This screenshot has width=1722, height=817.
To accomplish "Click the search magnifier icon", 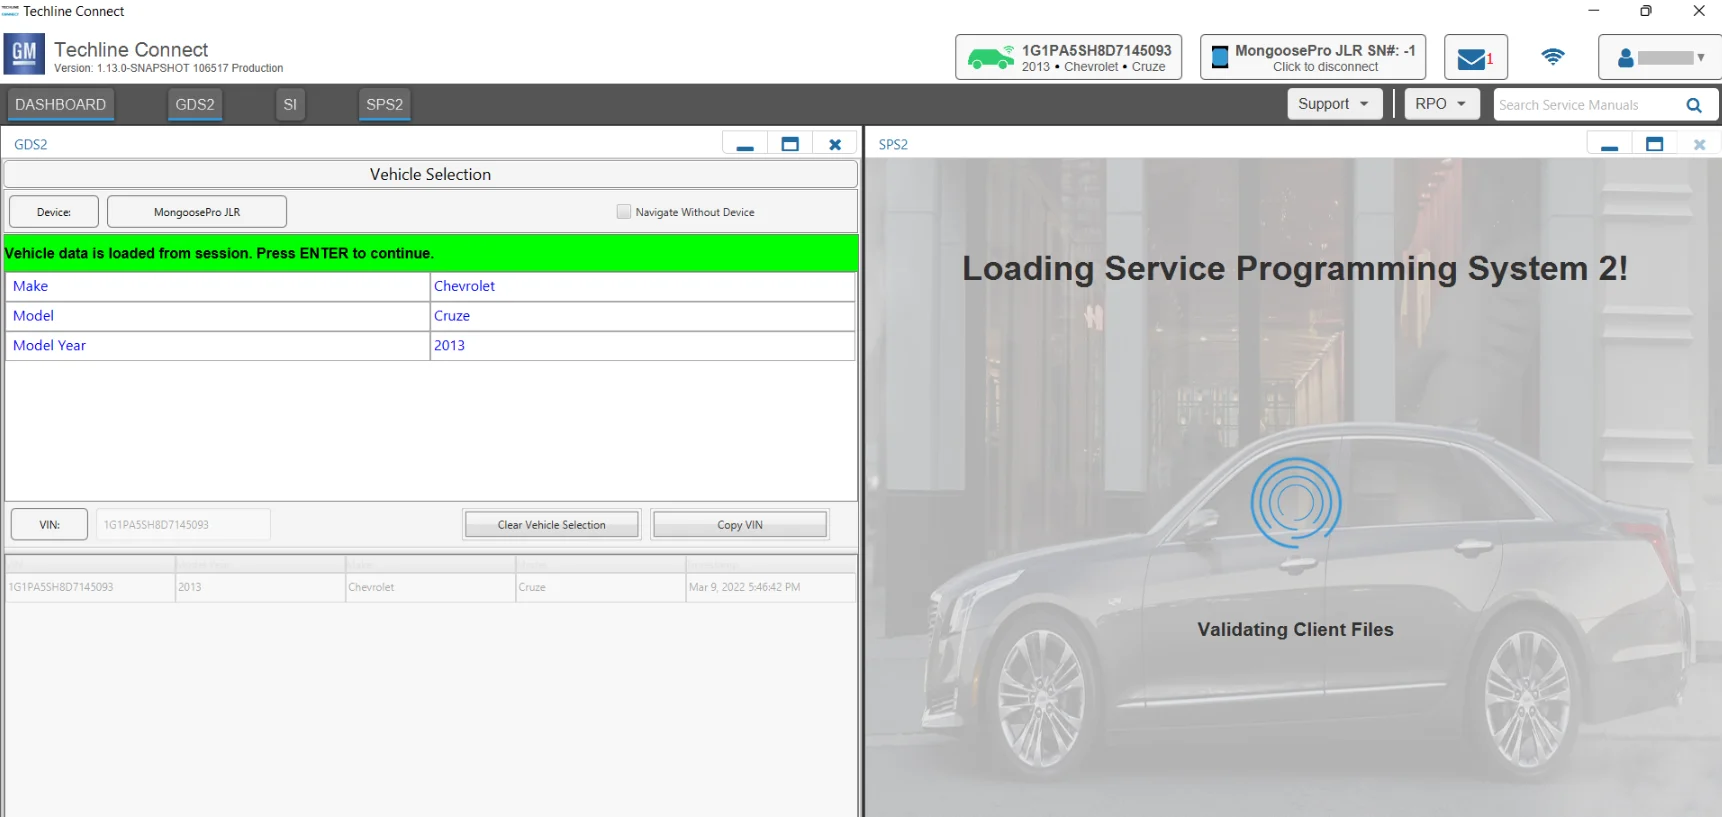I will pyautogui.click(x=1693, y=105).
